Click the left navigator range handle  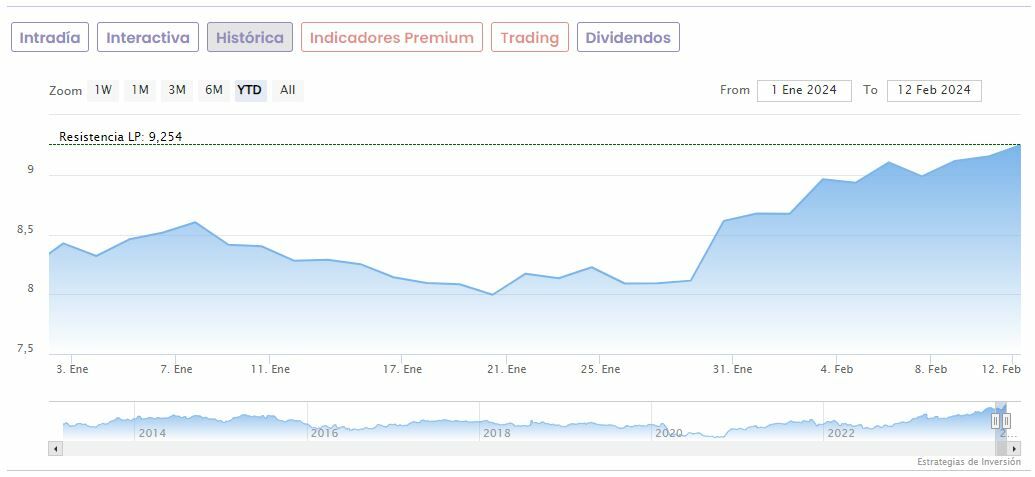[x=995, y=421]
